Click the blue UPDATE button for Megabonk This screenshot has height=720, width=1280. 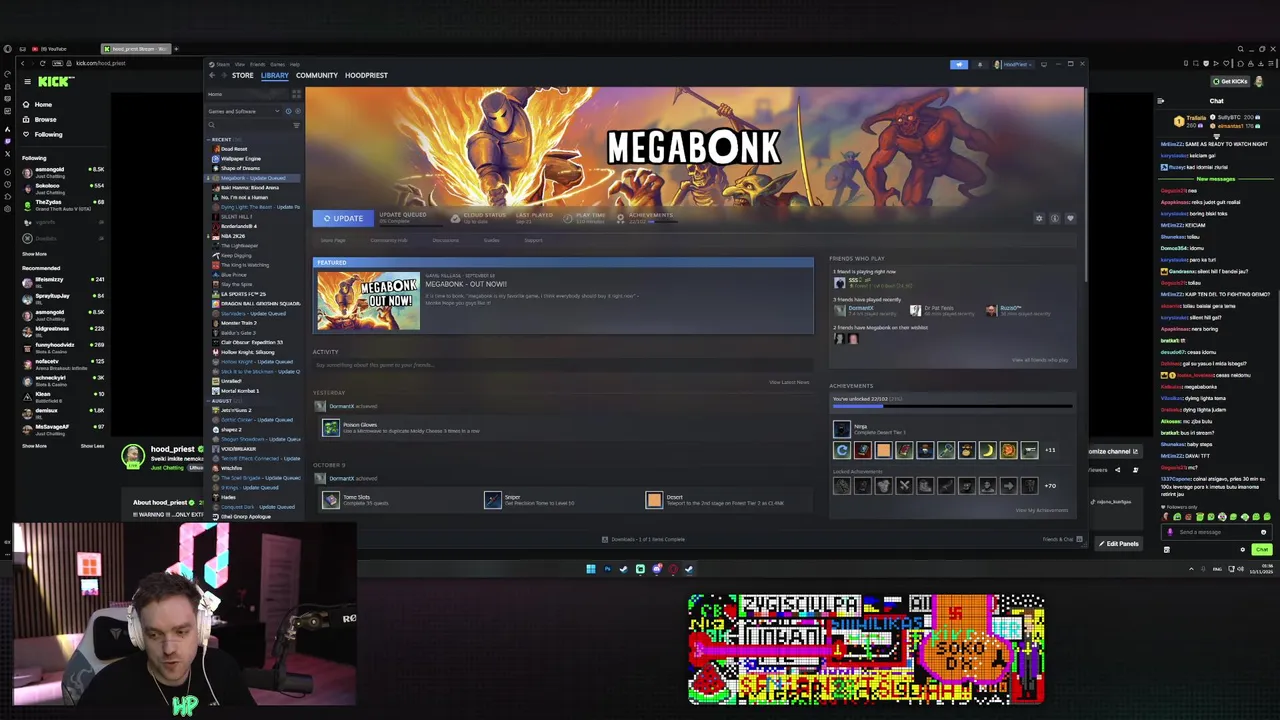343,218
